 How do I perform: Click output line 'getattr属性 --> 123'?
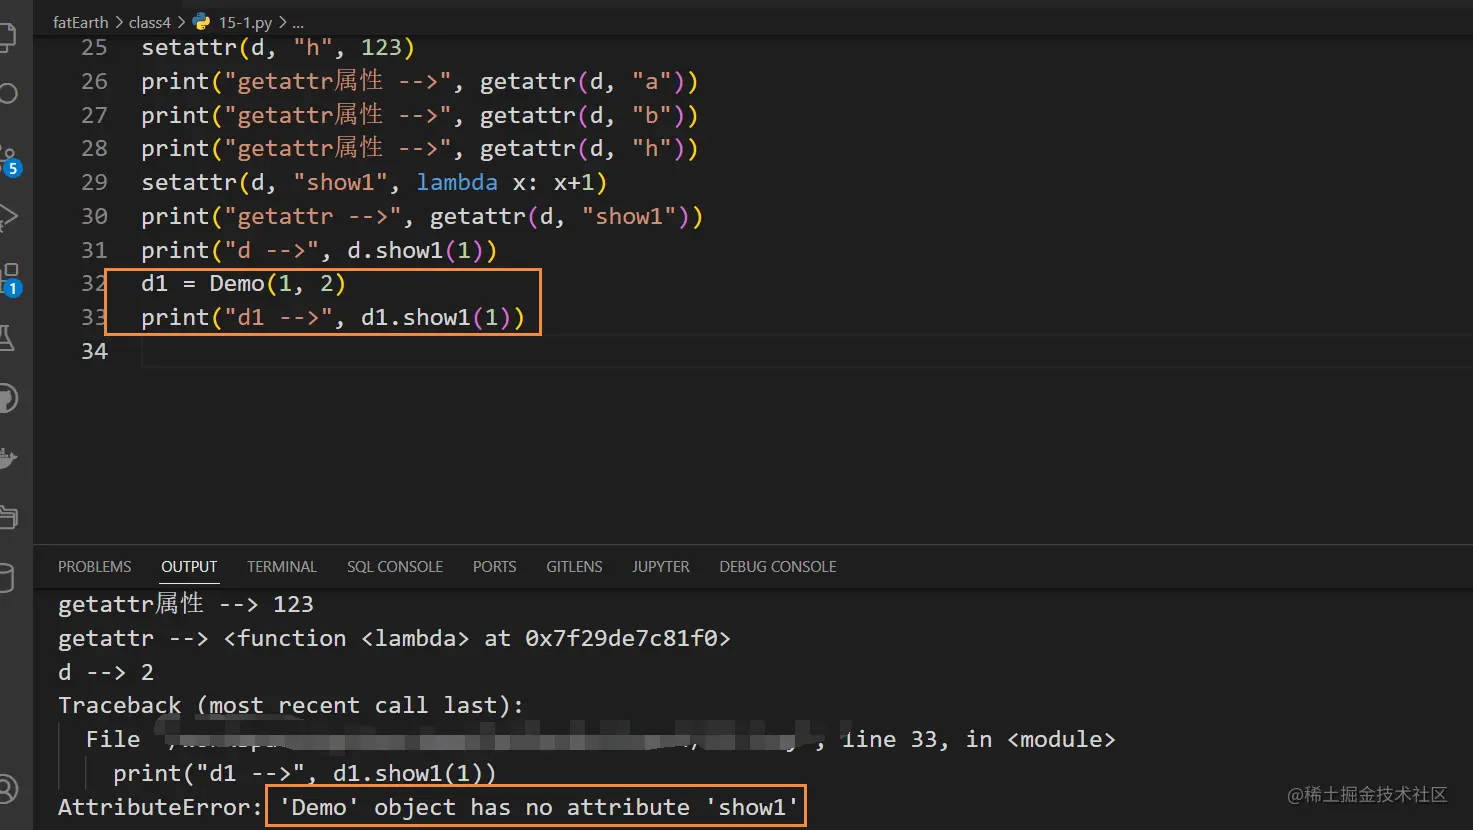tap(186, 604)
